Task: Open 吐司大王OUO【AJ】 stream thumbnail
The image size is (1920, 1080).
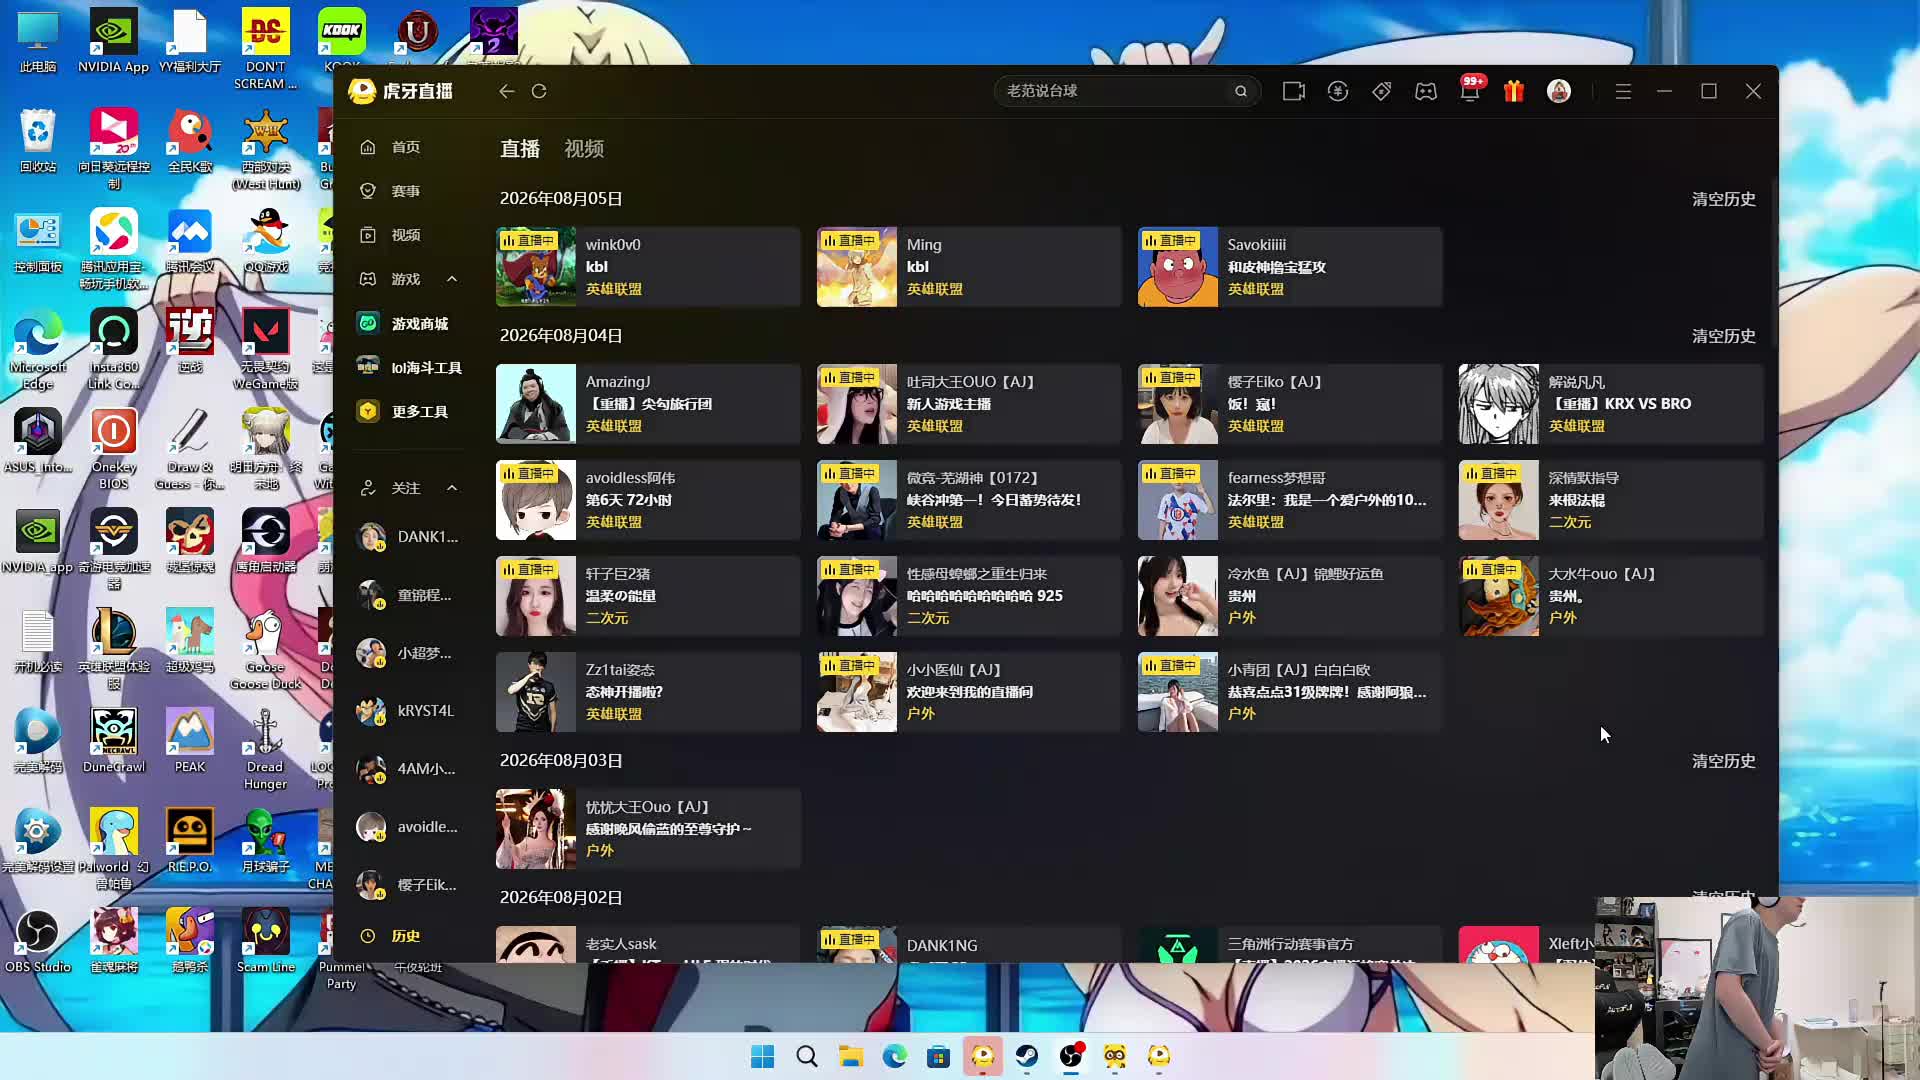Action: click(x=857, y=404)
